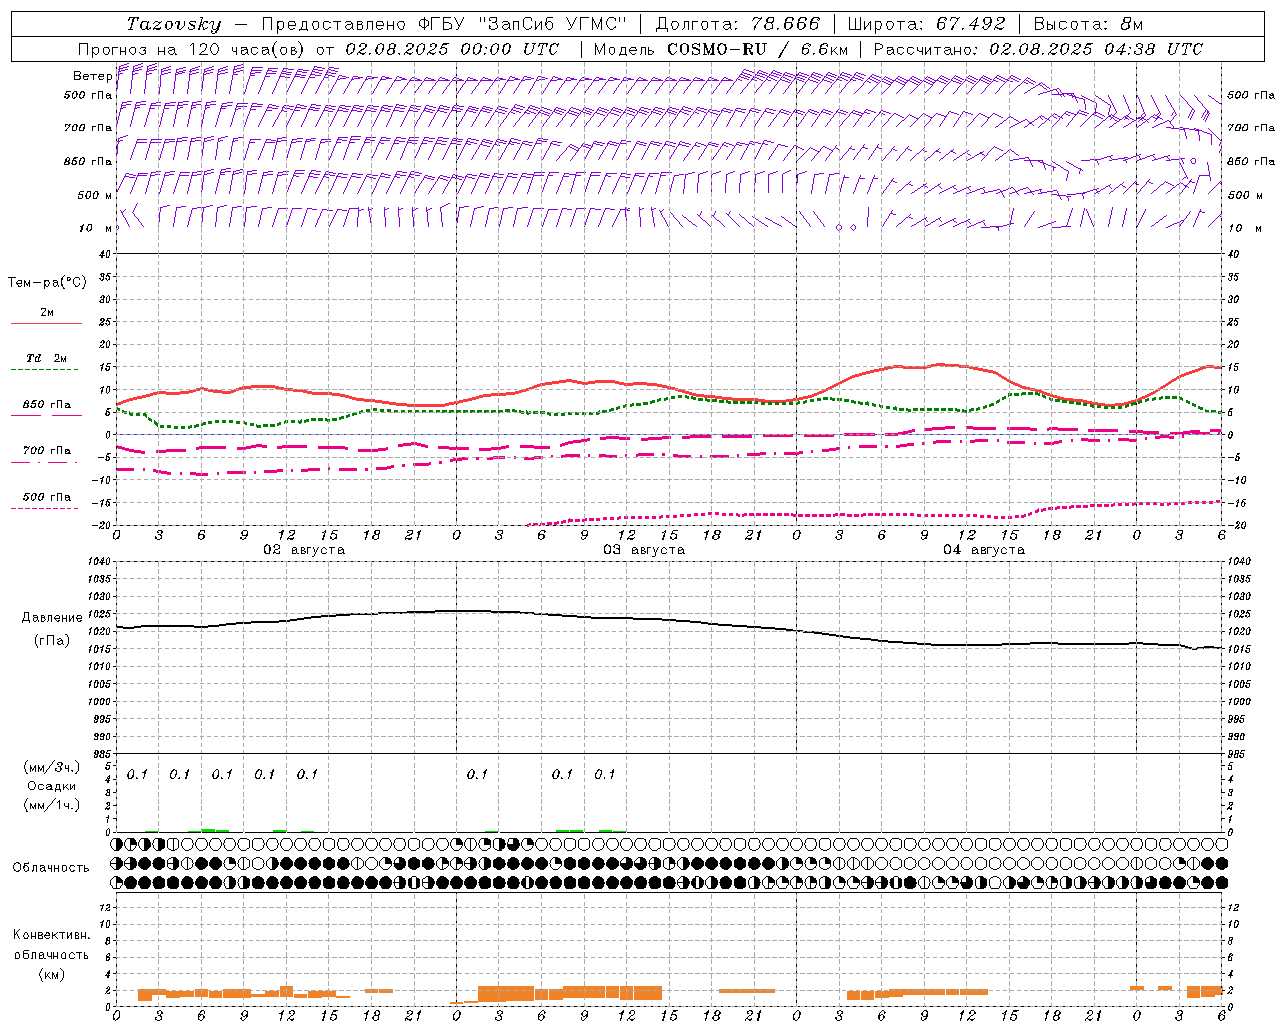This screenshot has width=1280, height=1024.
Task: Click the "(гПа)" pressure unit label
Action: coord(52,641)
